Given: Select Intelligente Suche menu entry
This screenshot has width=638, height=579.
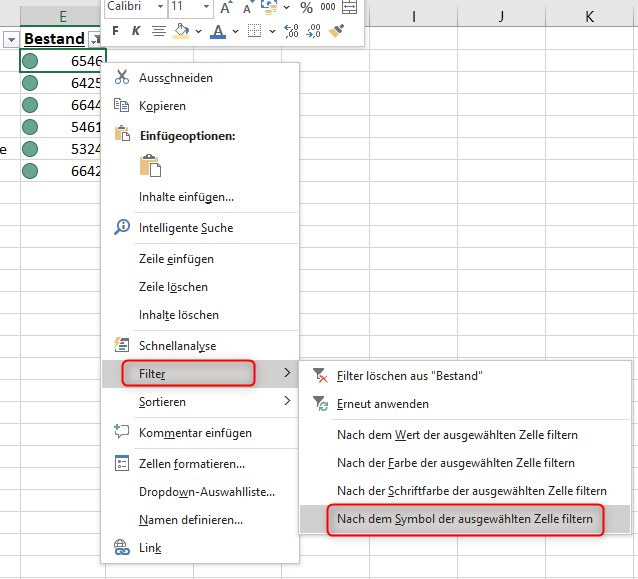Looking at the screenshot, I should [x=200, y=228].
